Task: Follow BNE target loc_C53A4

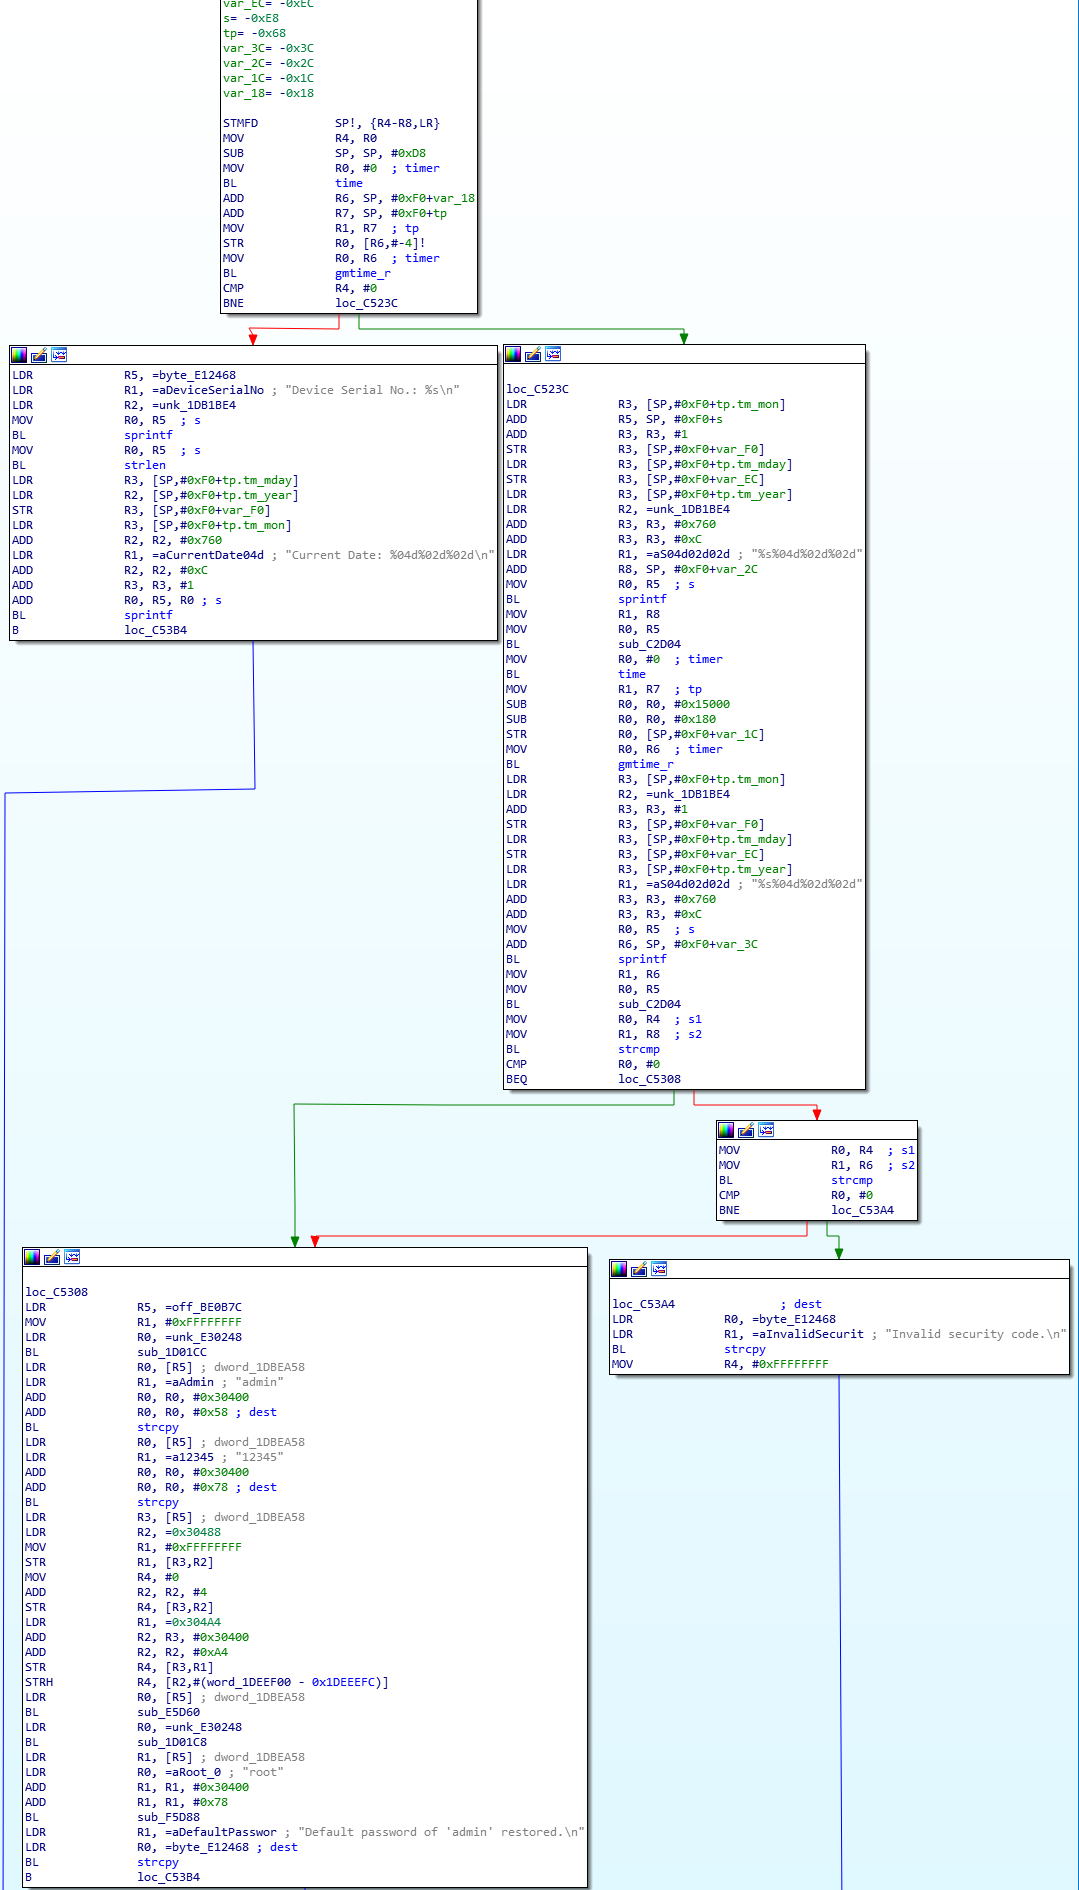Action: point(862,1210)
